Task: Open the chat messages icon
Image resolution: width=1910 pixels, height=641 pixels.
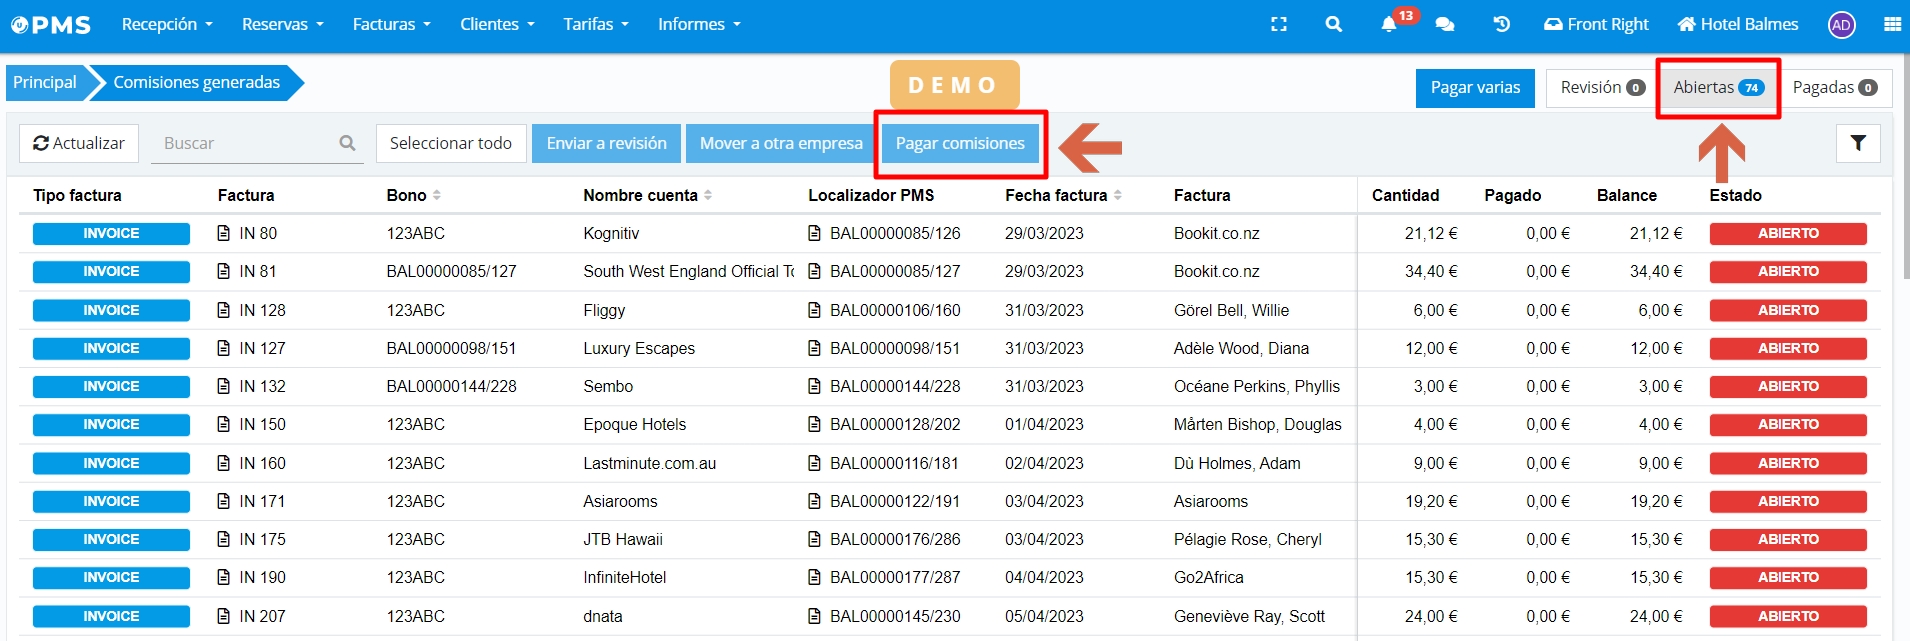Action: click(x=1444, y=24)
